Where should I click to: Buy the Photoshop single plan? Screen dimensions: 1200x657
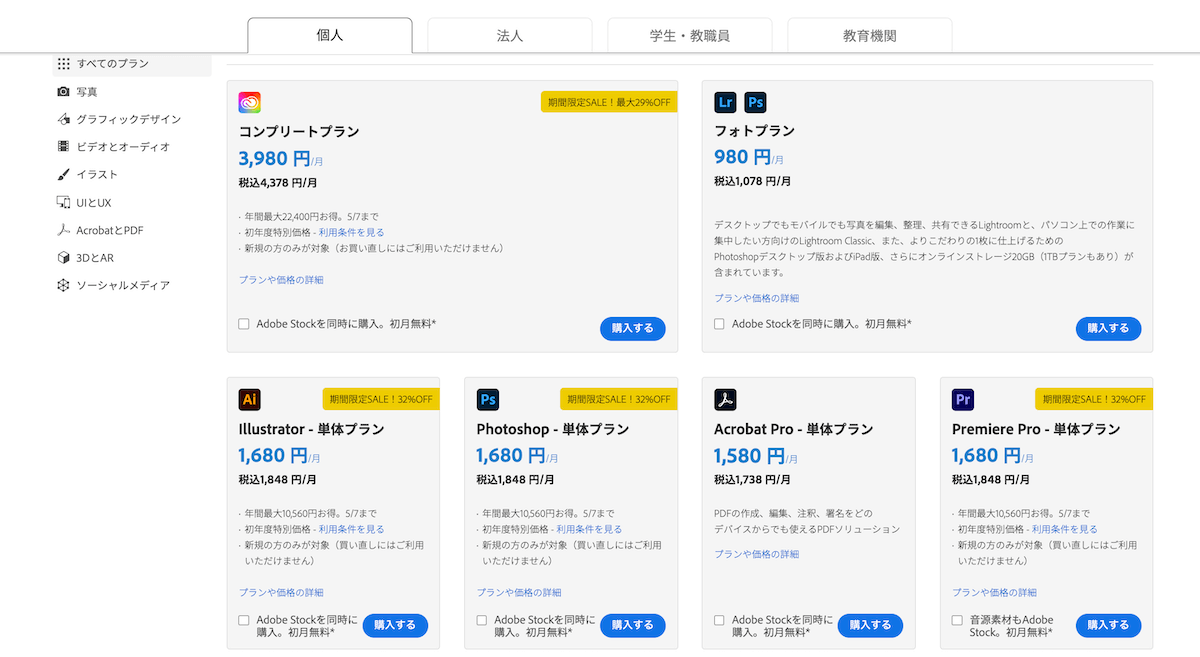click(633, 625)
